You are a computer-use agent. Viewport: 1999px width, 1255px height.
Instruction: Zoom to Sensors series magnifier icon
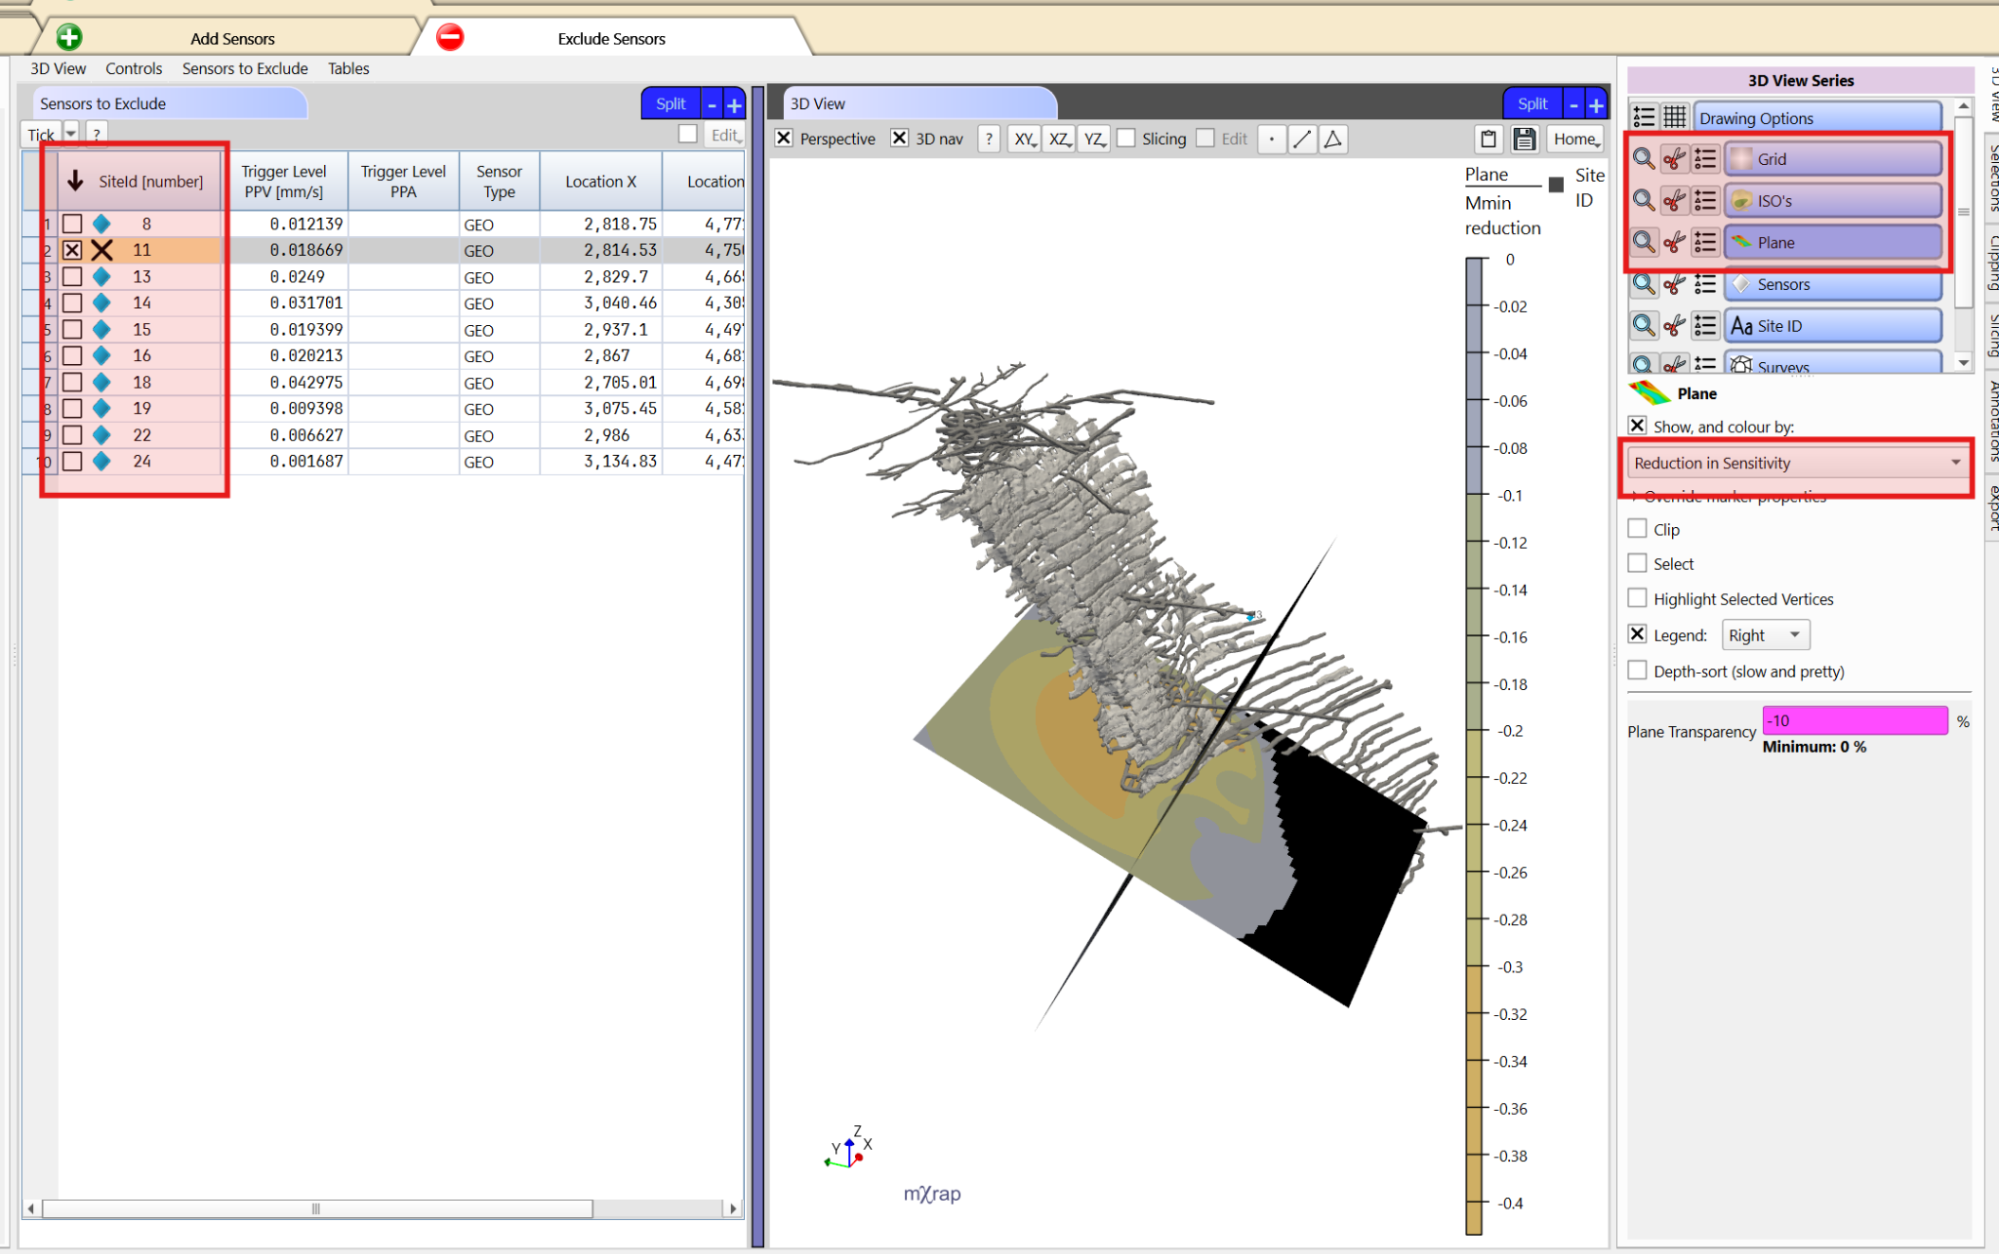tap(1643, 285)
